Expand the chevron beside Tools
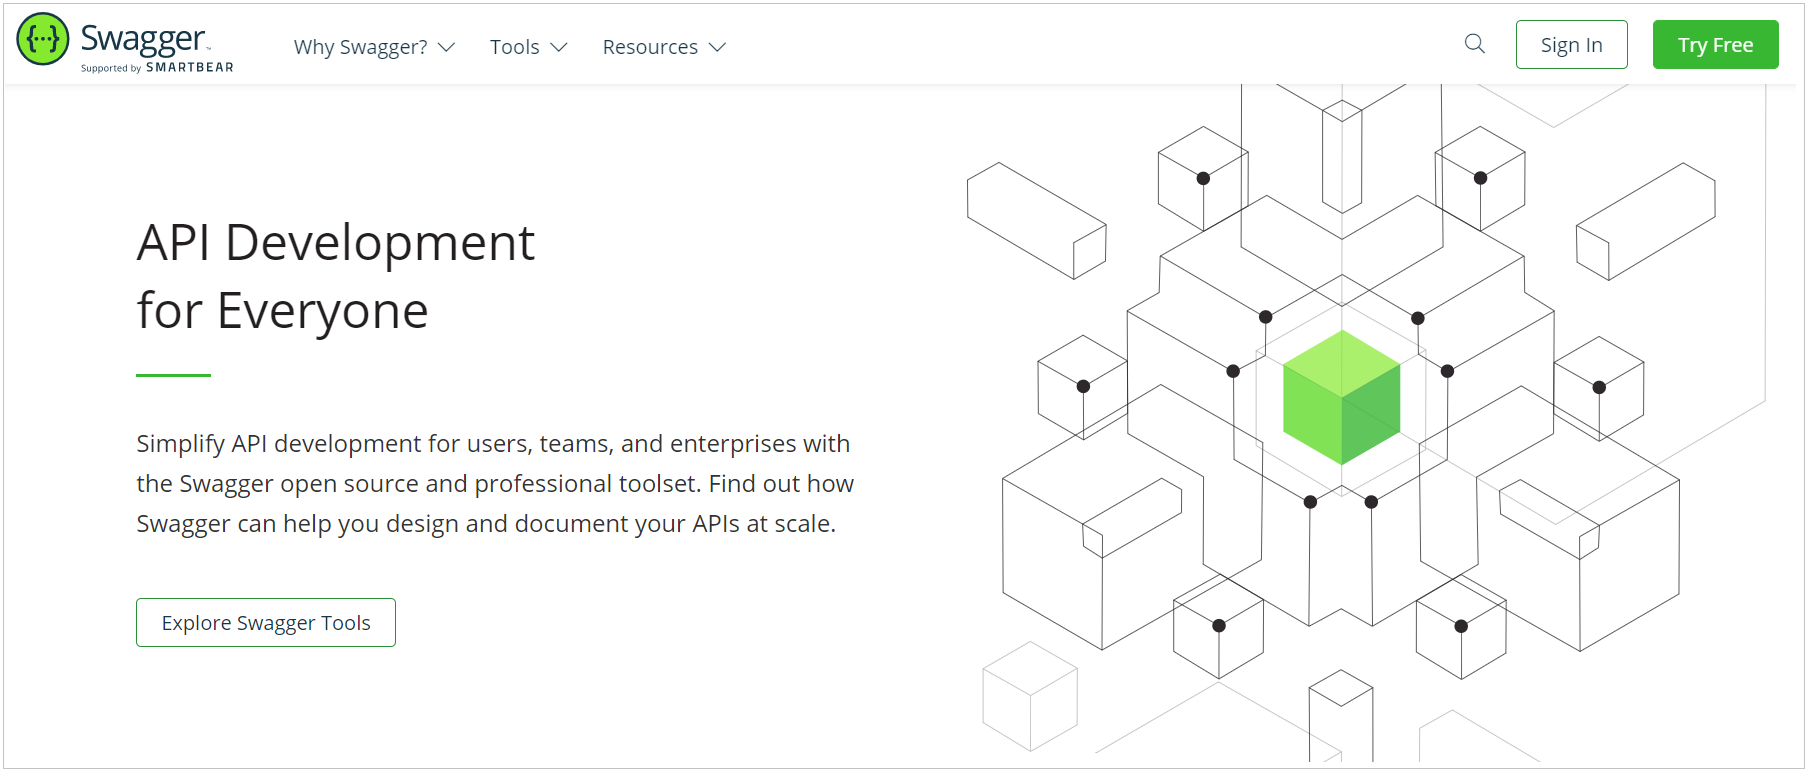The width and height of the screenshot is (1807, 771). click(x=559, y=47)
